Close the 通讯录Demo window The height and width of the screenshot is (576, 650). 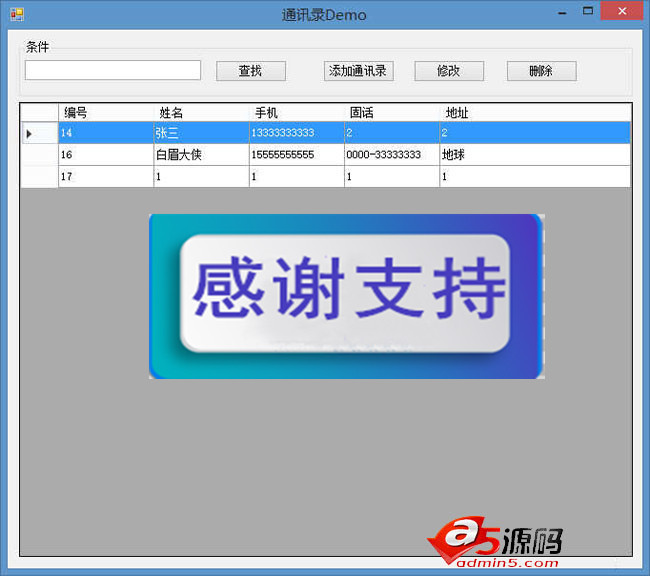pyautogui.click(x=622, y=11)
